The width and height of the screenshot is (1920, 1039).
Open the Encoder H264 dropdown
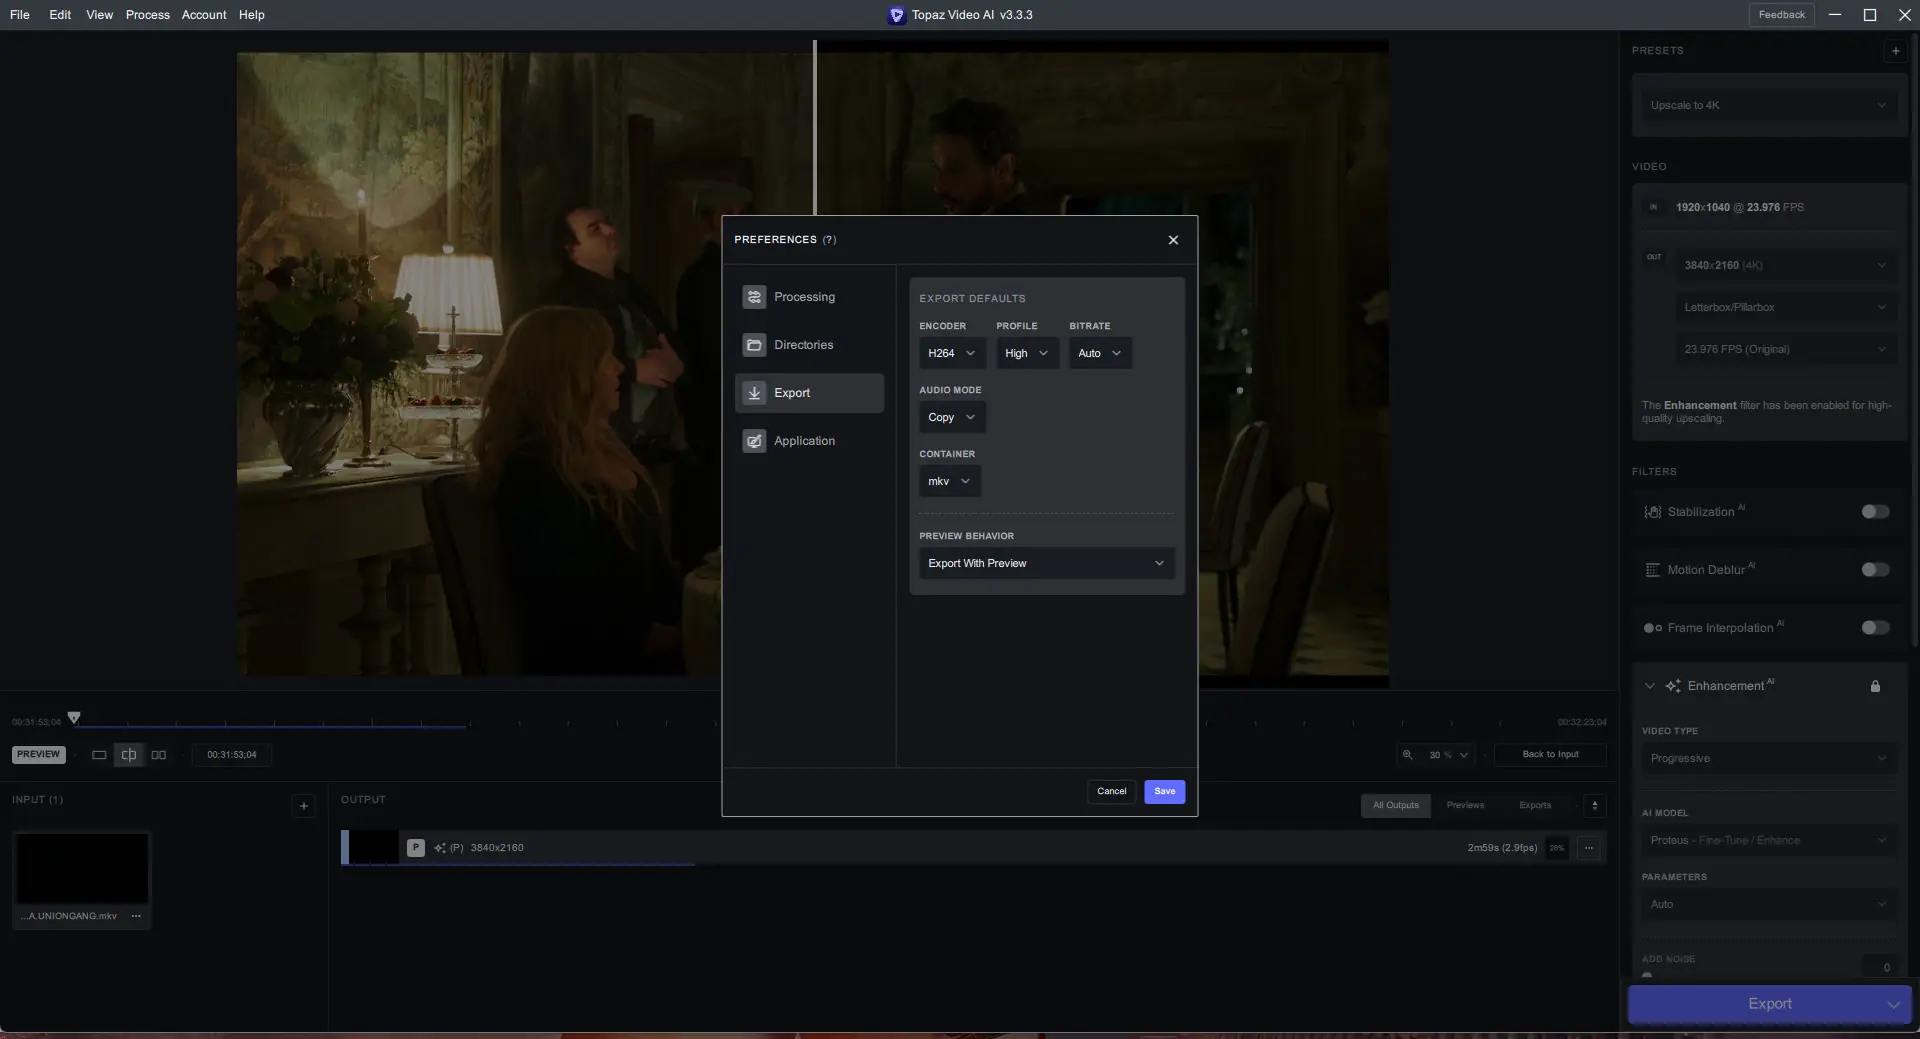952,353
